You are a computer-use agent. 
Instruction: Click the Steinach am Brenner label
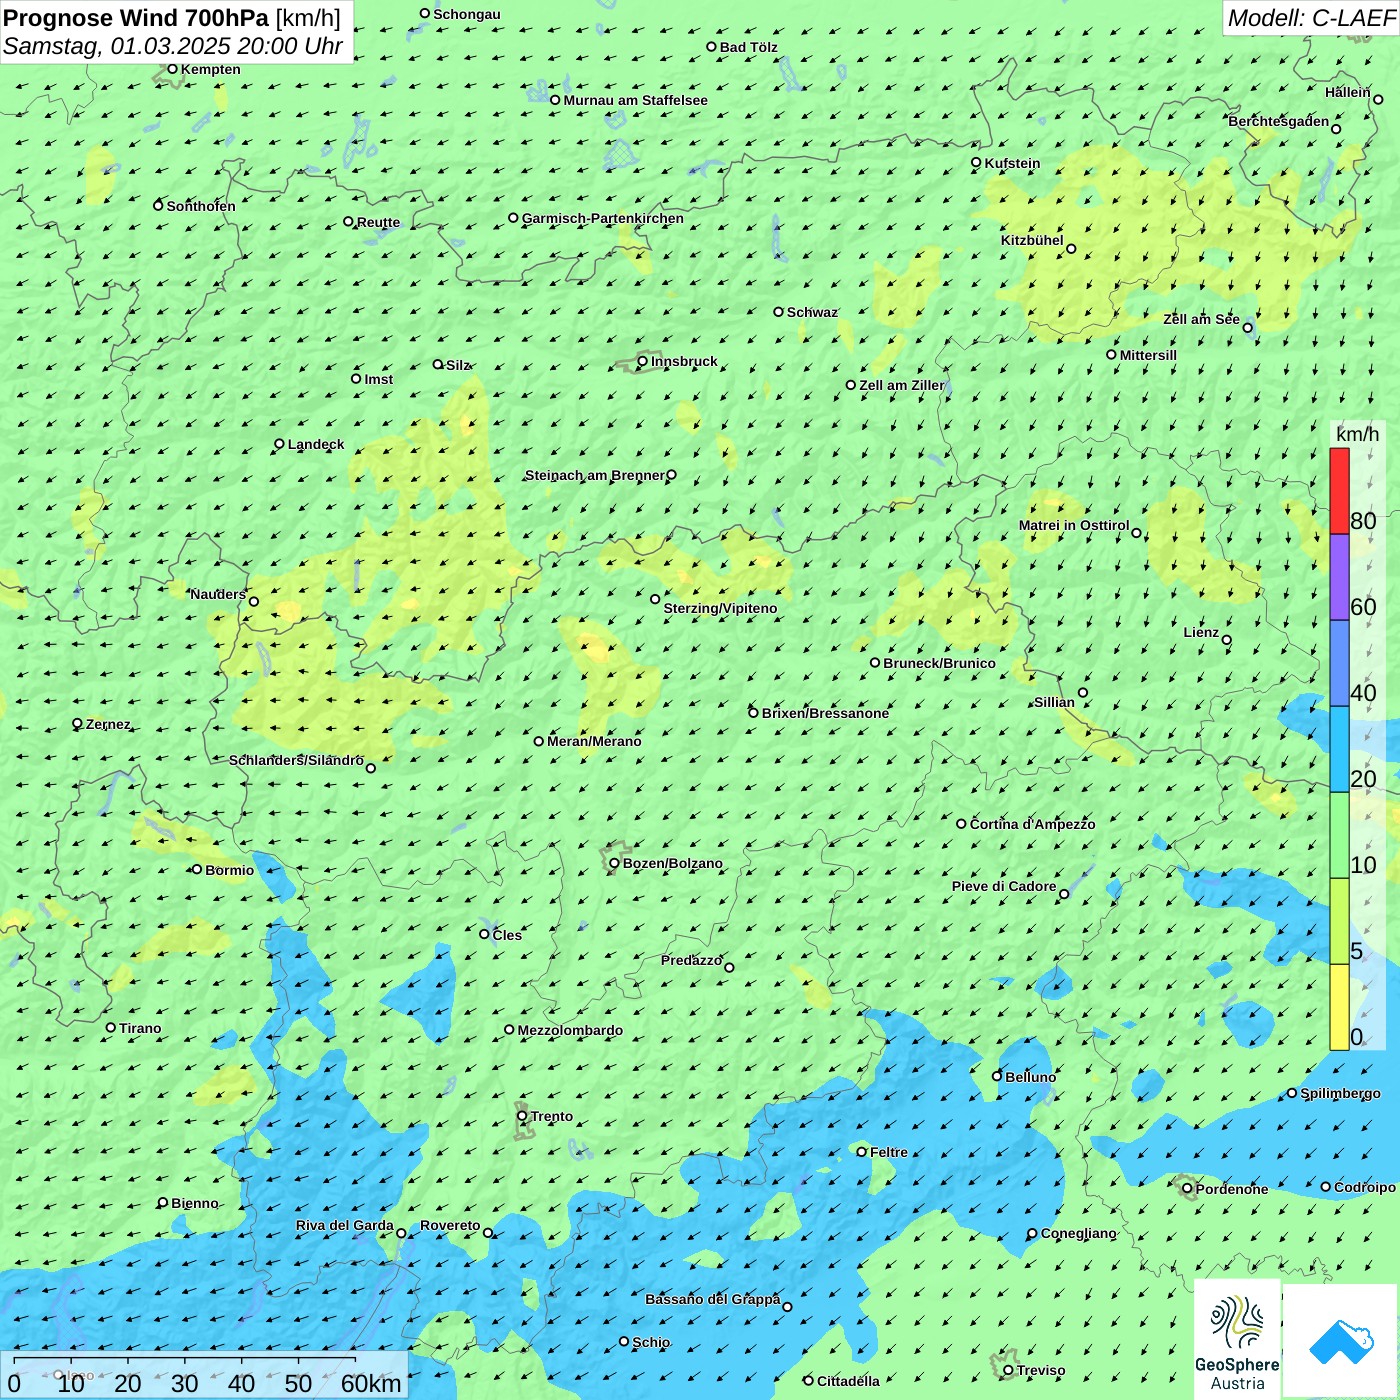(x=594, y=475)
